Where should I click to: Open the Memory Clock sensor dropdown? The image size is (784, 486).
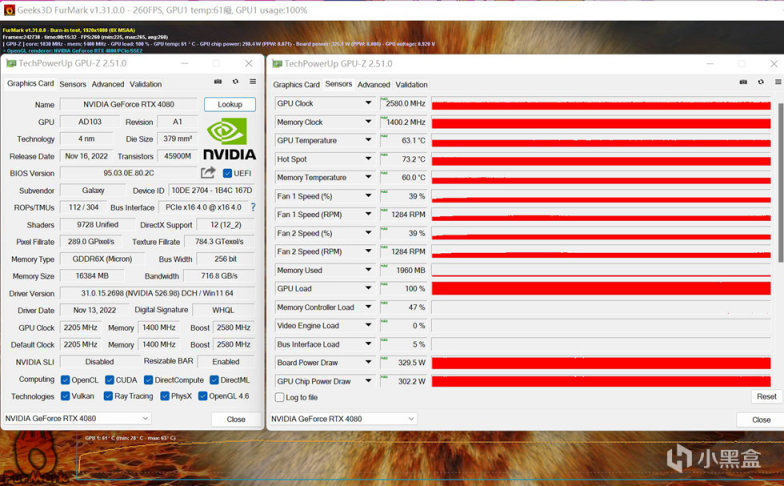(x=368, y=122)
